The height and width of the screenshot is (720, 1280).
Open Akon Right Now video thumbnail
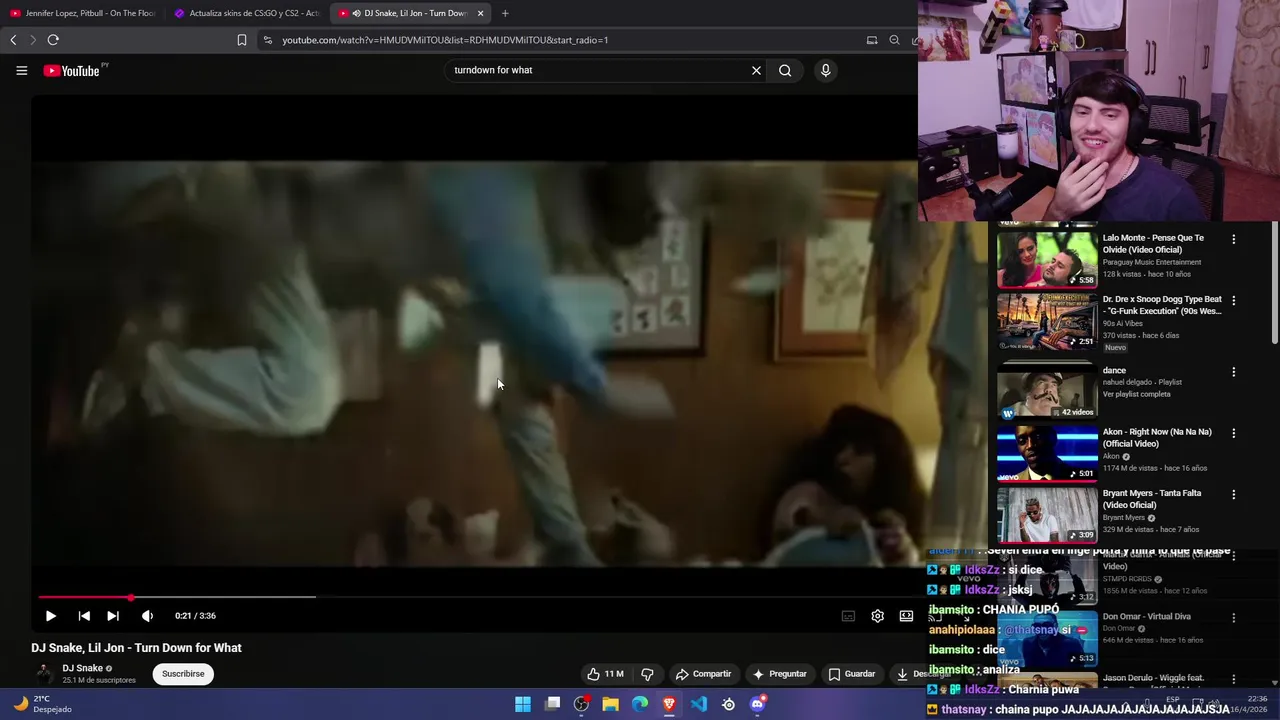[x=1047, y=453]
